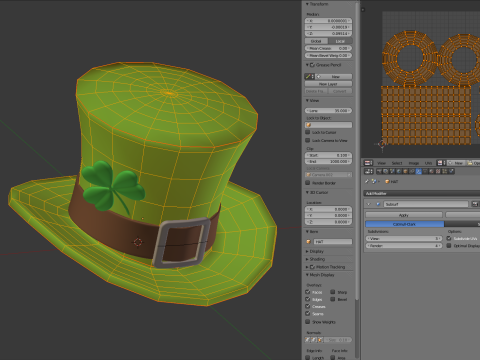Show vertex normals icon under Normals

click(x=307, y=340)
